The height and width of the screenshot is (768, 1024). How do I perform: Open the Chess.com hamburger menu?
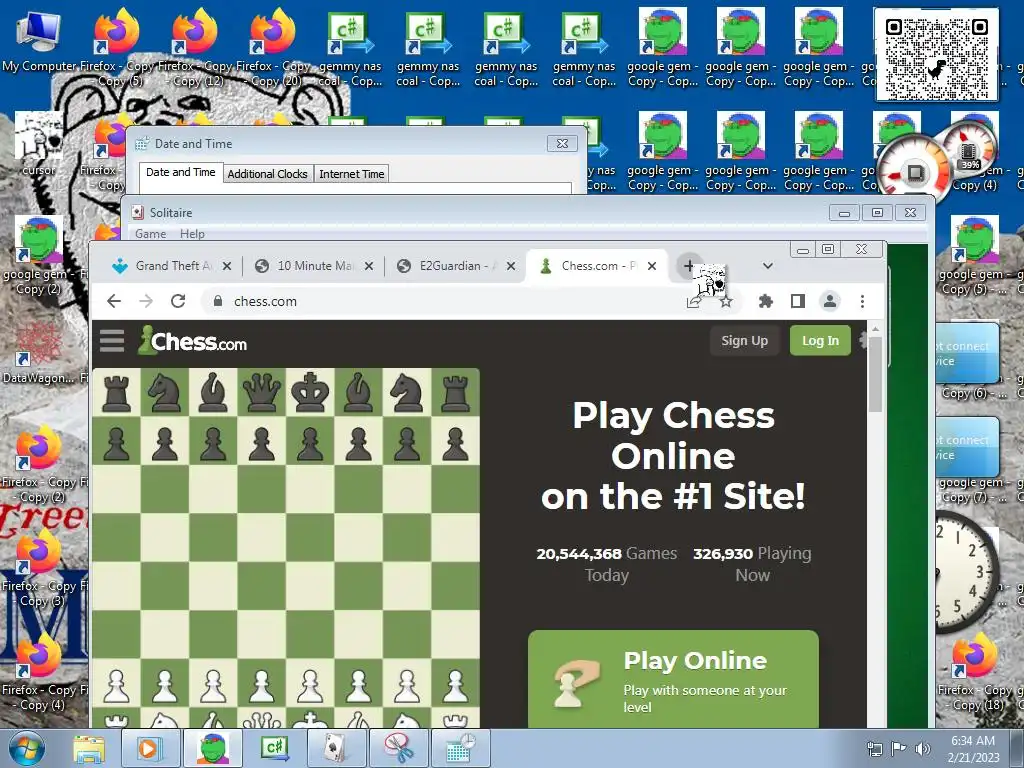(112, 340)
